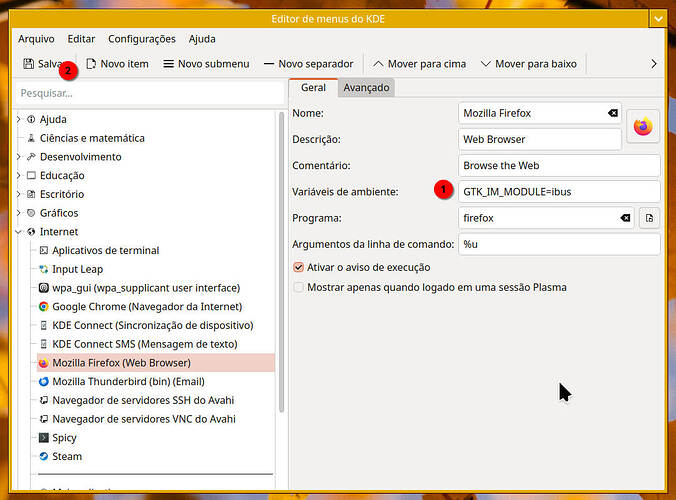Enable Mostrar apenas em sessão Plasma checkbox
Screen dimensions: 676x500
click(298, 287)
